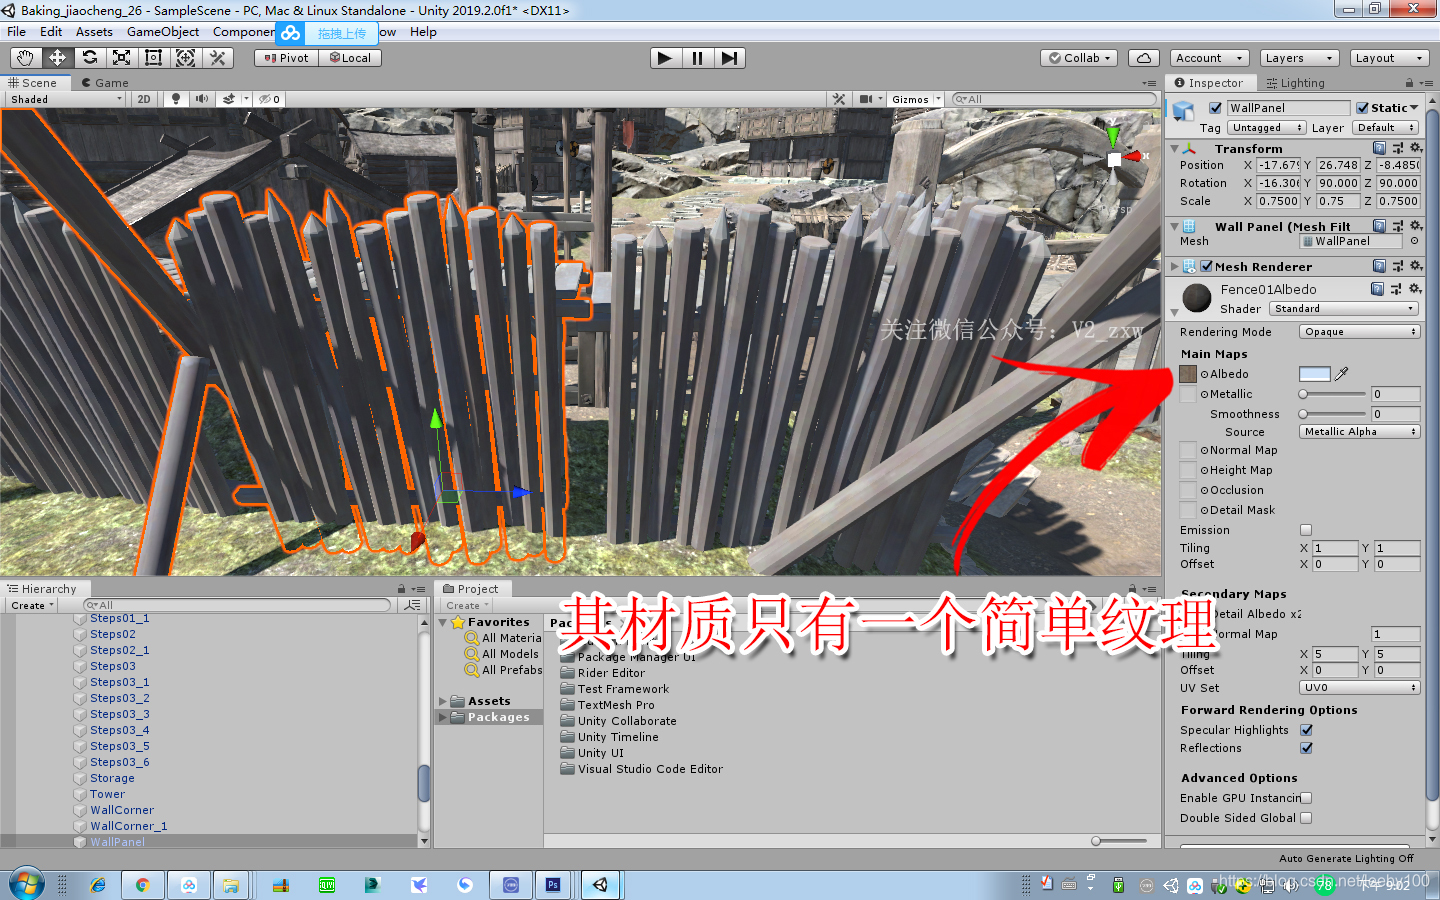Image resolution: width=1440 pixels, height=900 pixels.
Task: Click Create in Hierarchy panel
Action: [32, 605]
